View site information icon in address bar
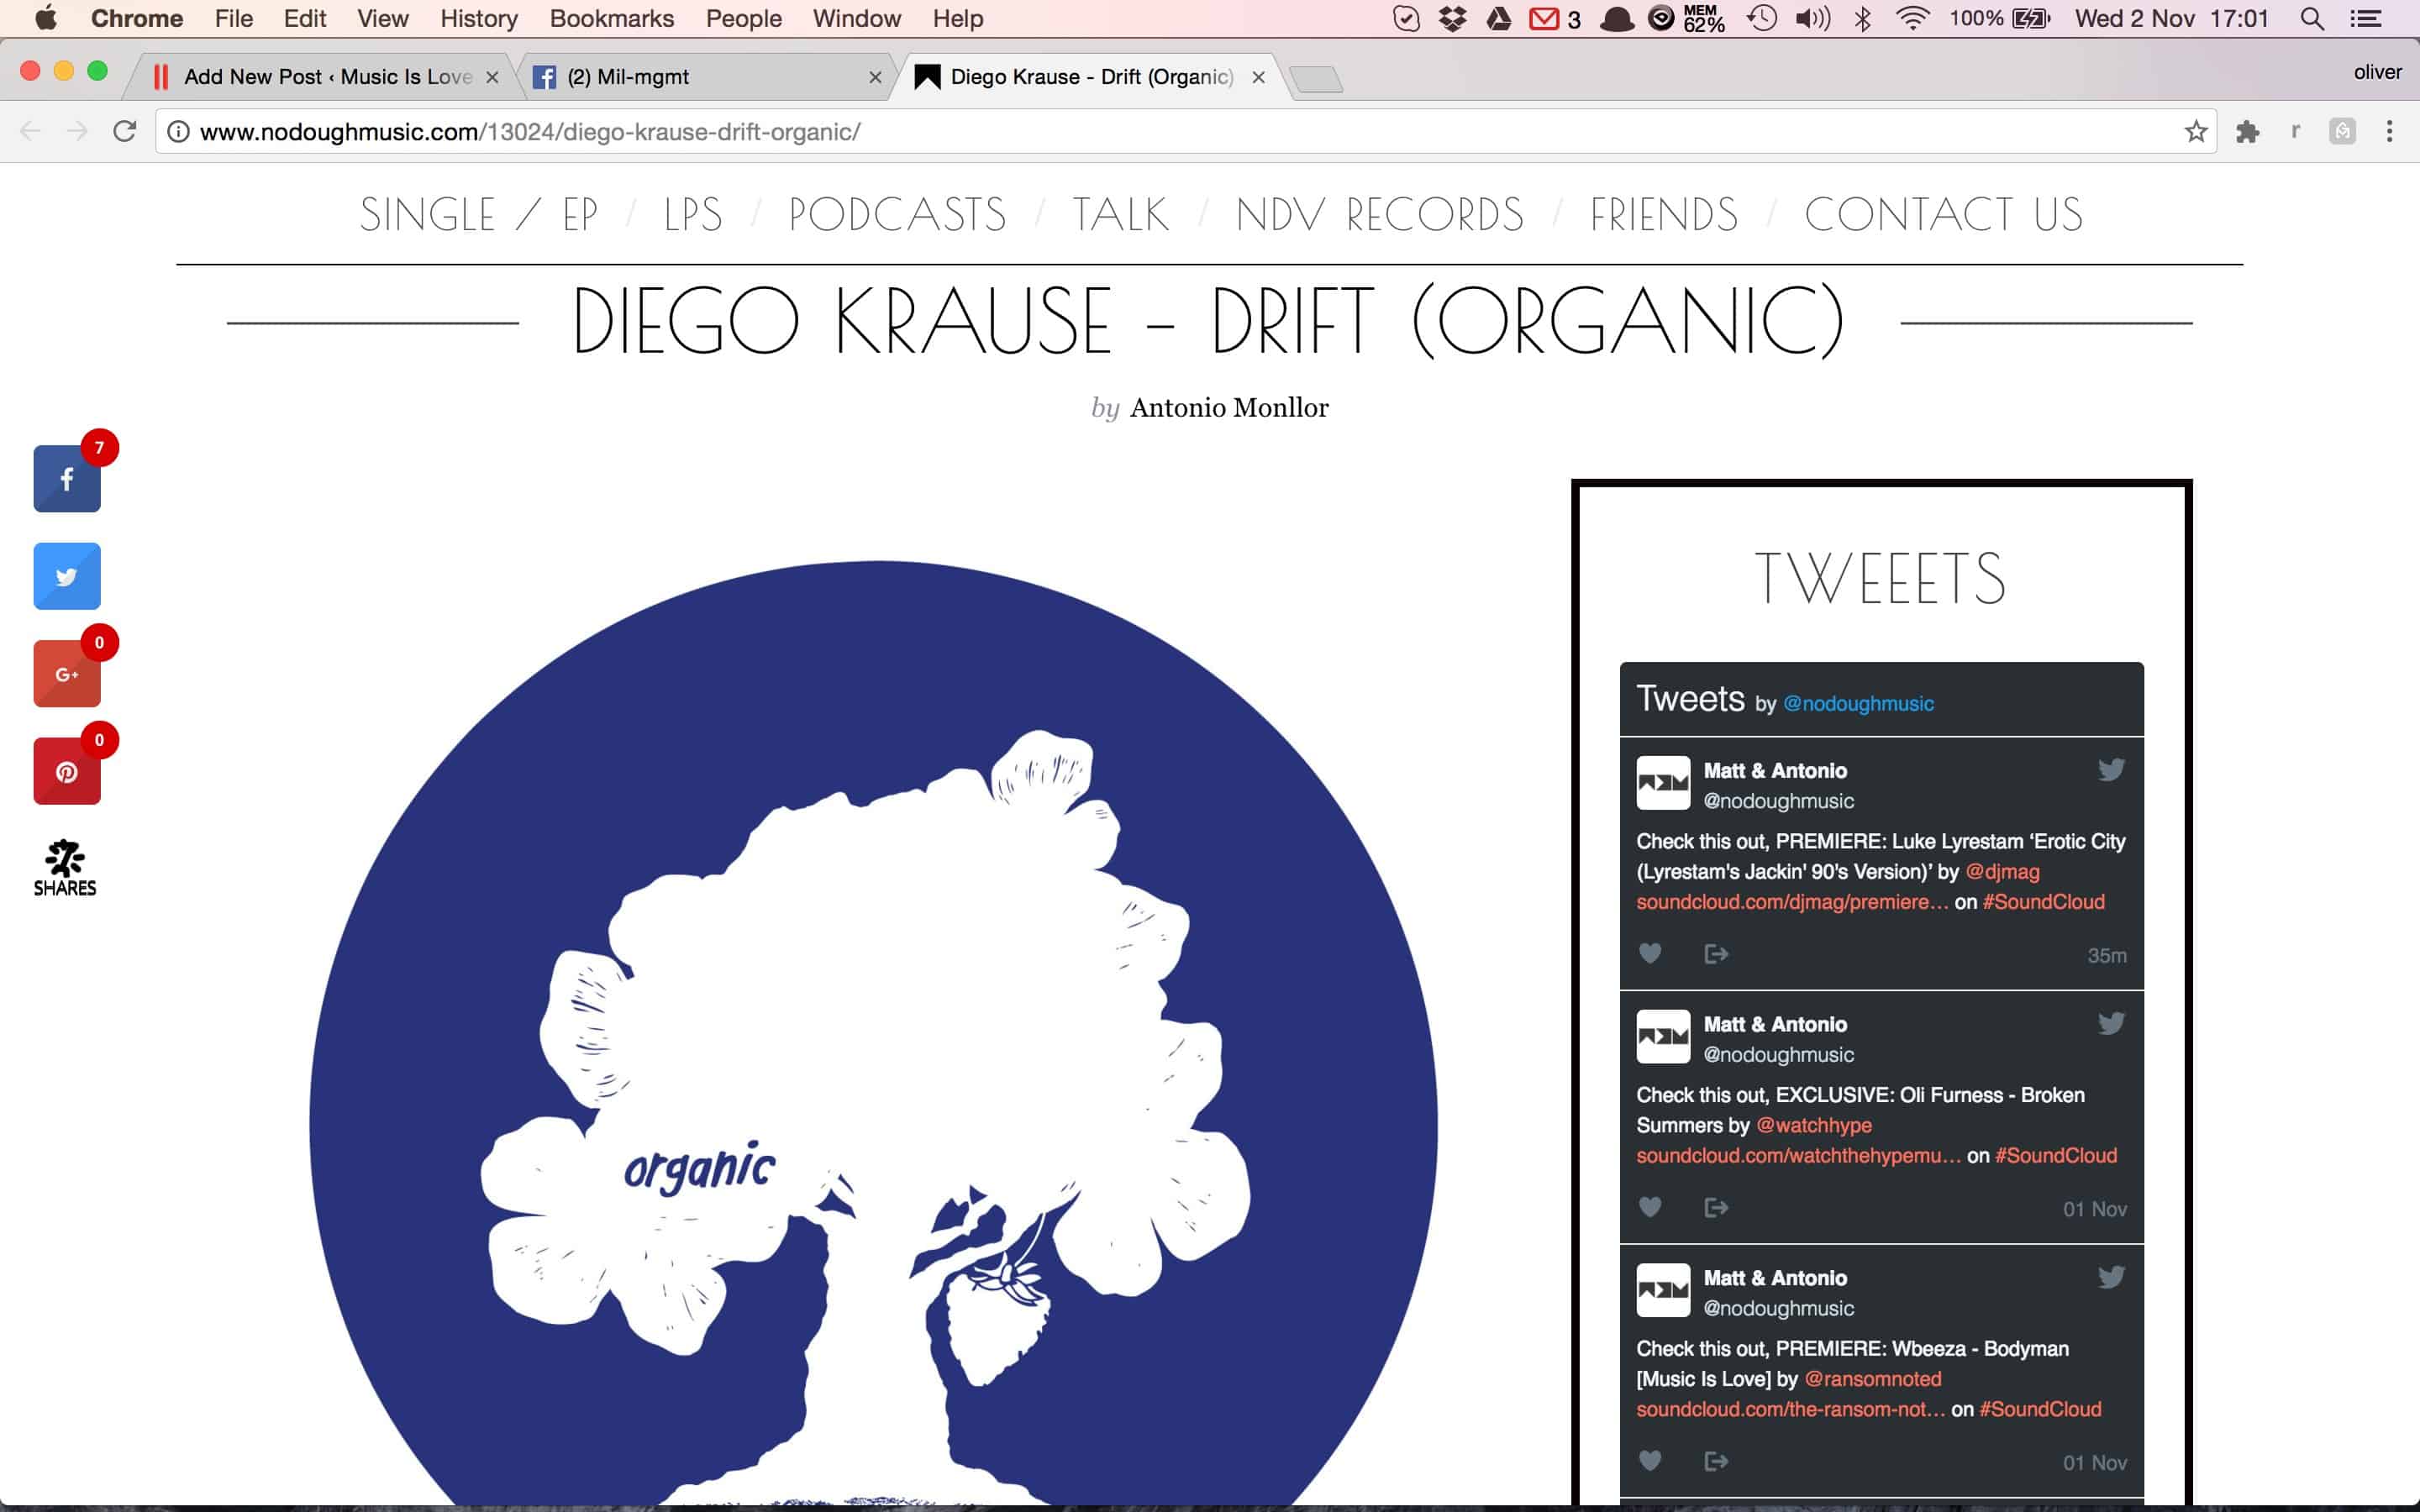 coord(178,131)
